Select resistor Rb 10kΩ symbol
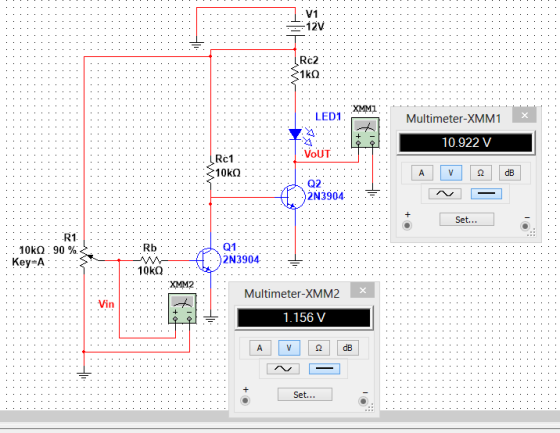This screenshot has width=560, height=433. [x=150, y=260]
